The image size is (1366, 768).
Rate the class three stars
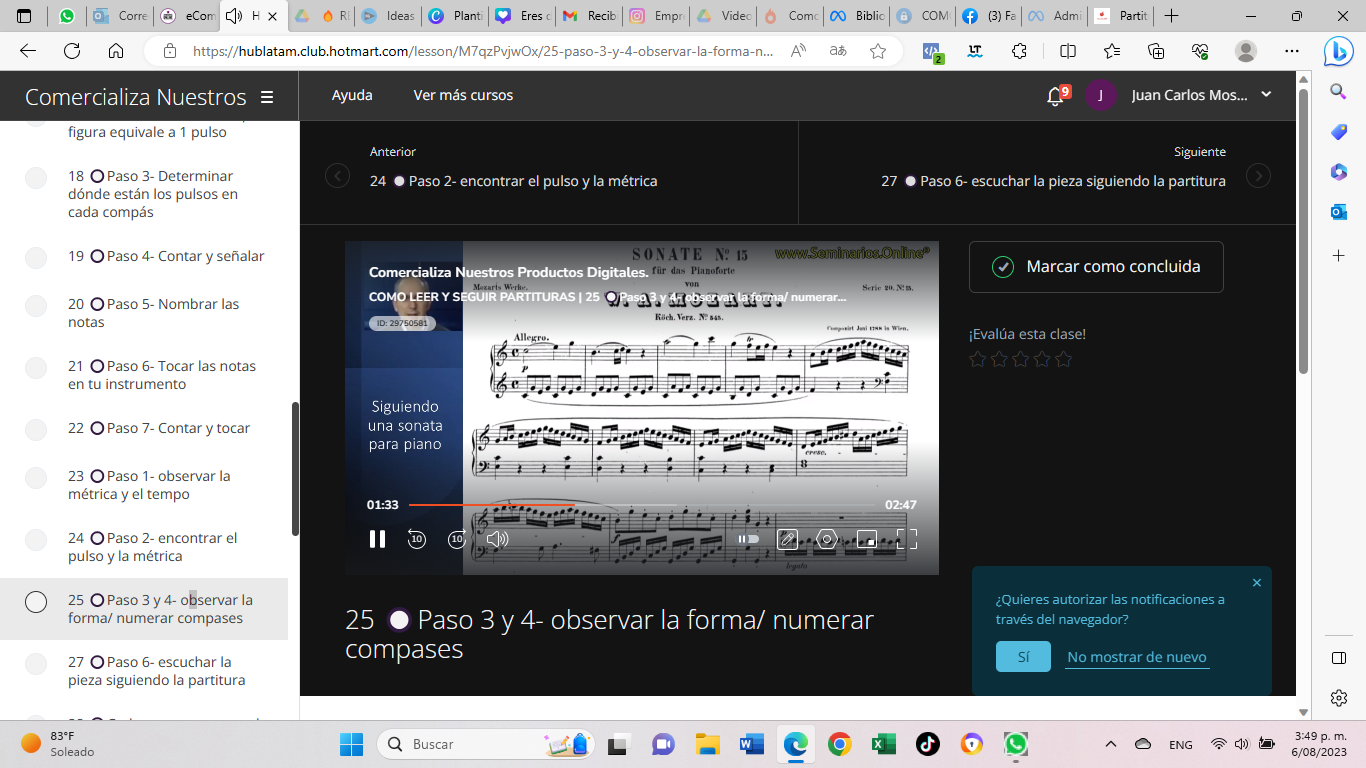pos(1020,359)
